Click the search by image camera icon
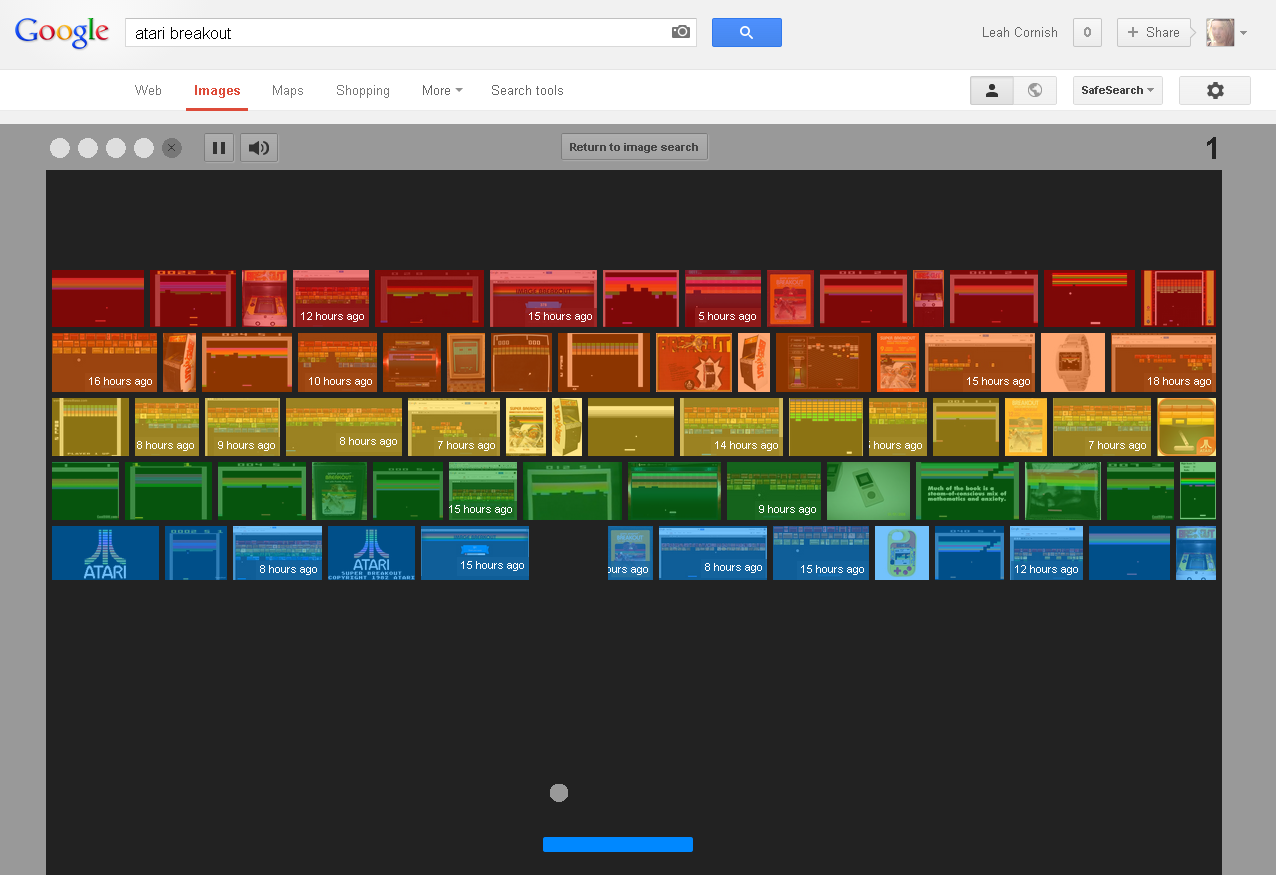Screen dimensions: 1276x875 [681, 32]
